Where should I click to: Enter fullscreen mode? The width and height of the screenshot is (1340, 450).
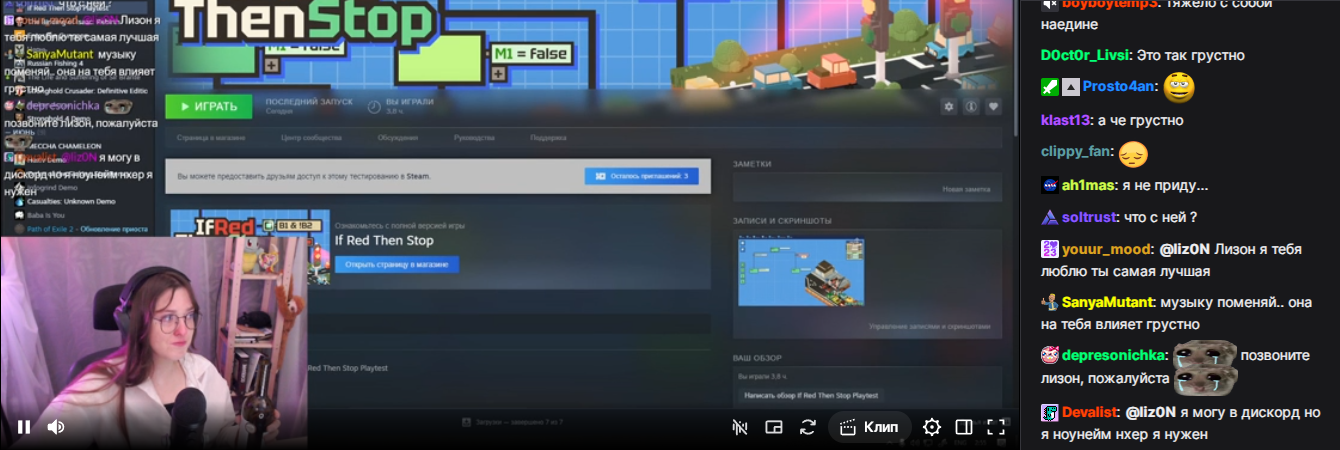(x=996, y=427)
